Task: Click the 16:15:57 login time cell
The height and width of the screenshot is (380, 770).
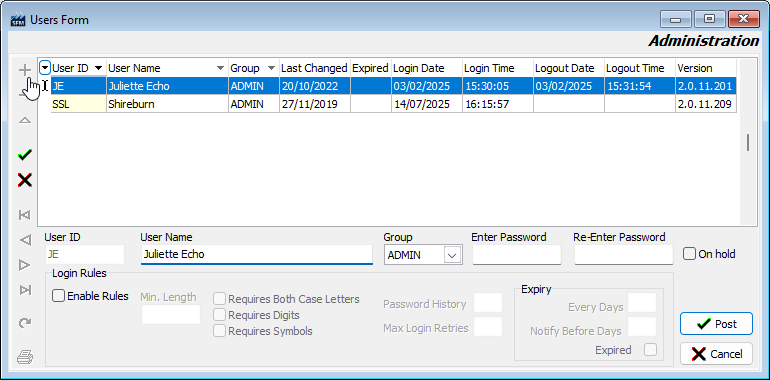Action: point(498,104)
